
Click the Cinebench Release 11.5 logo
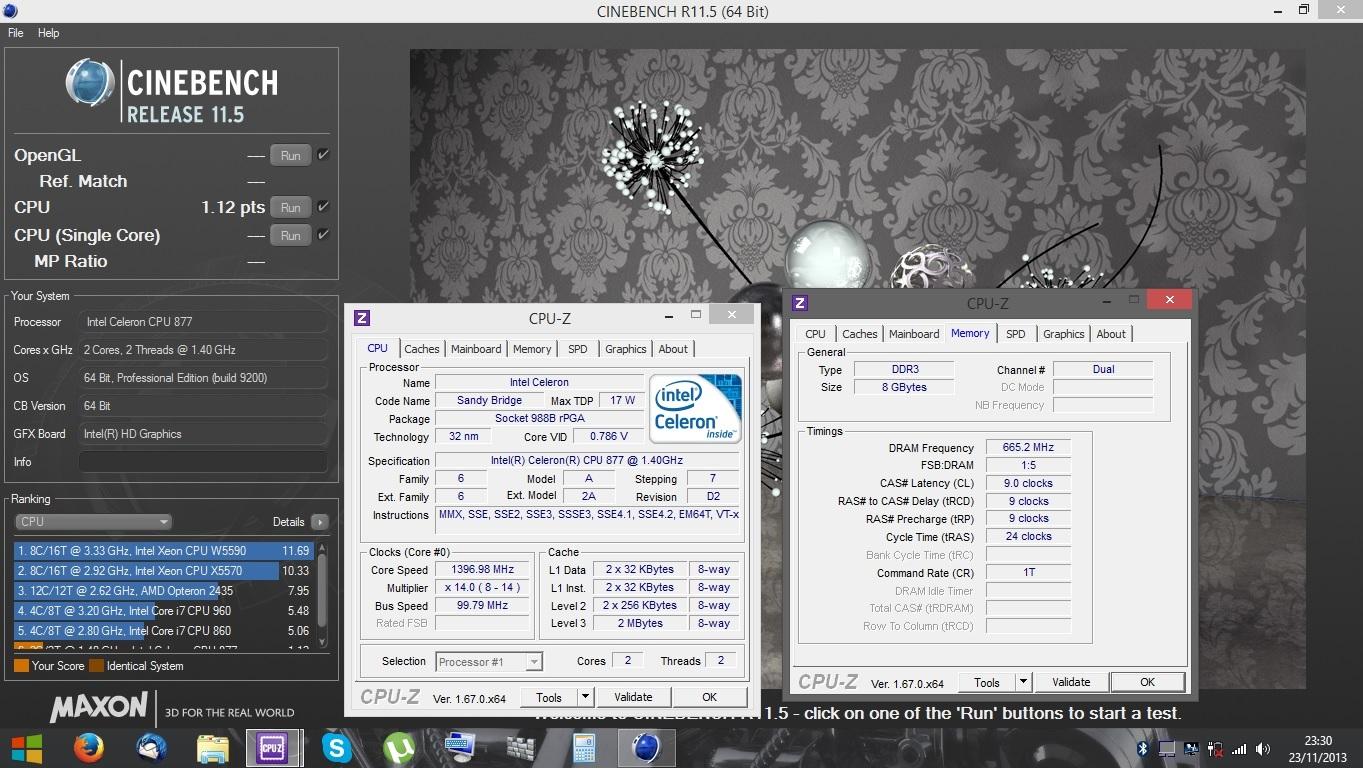pyautogui.click(x=172, y=92)
